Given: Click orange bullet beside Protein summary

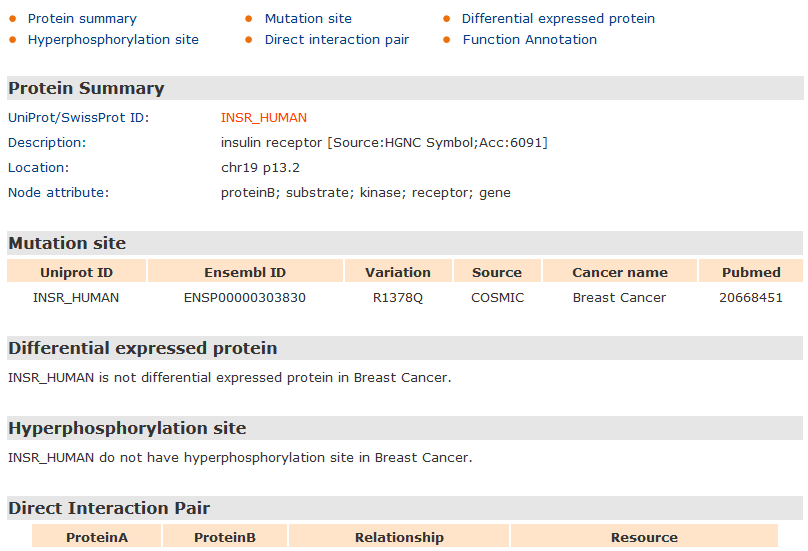Looking at the screenshot, I should click(x=13, y=19).
